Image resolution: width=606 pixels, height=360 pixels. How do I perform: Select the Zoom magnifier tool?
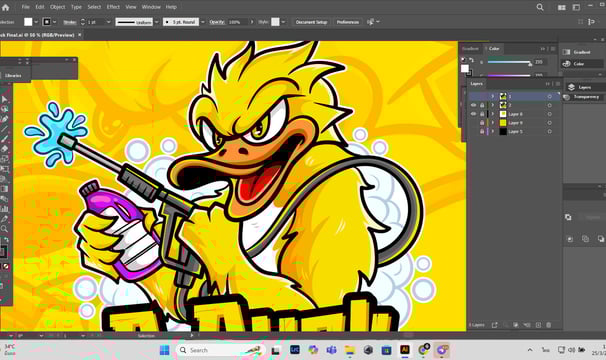(4, 229)
